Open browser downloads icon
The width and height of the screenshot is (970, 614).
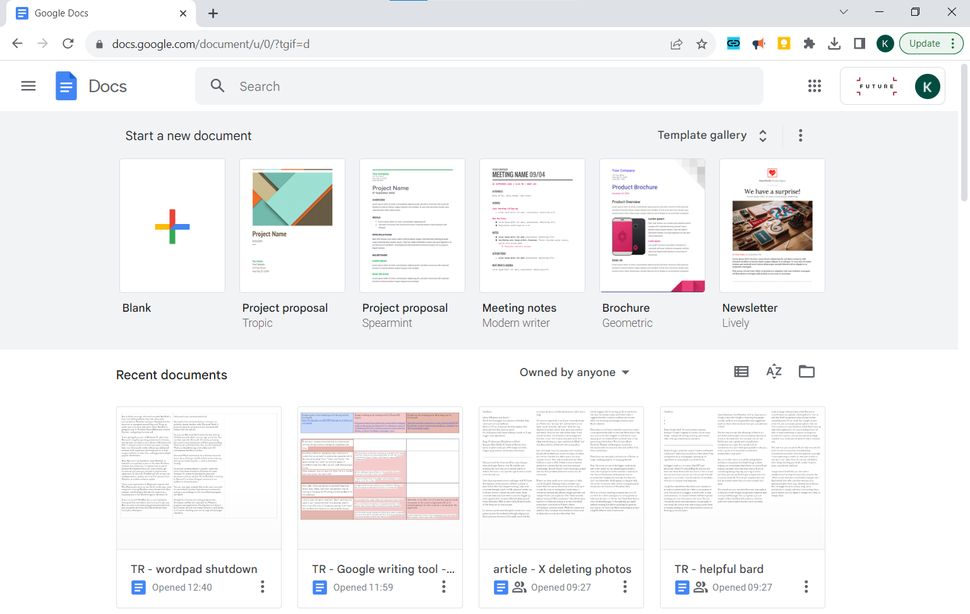click(x=834, y=43)
